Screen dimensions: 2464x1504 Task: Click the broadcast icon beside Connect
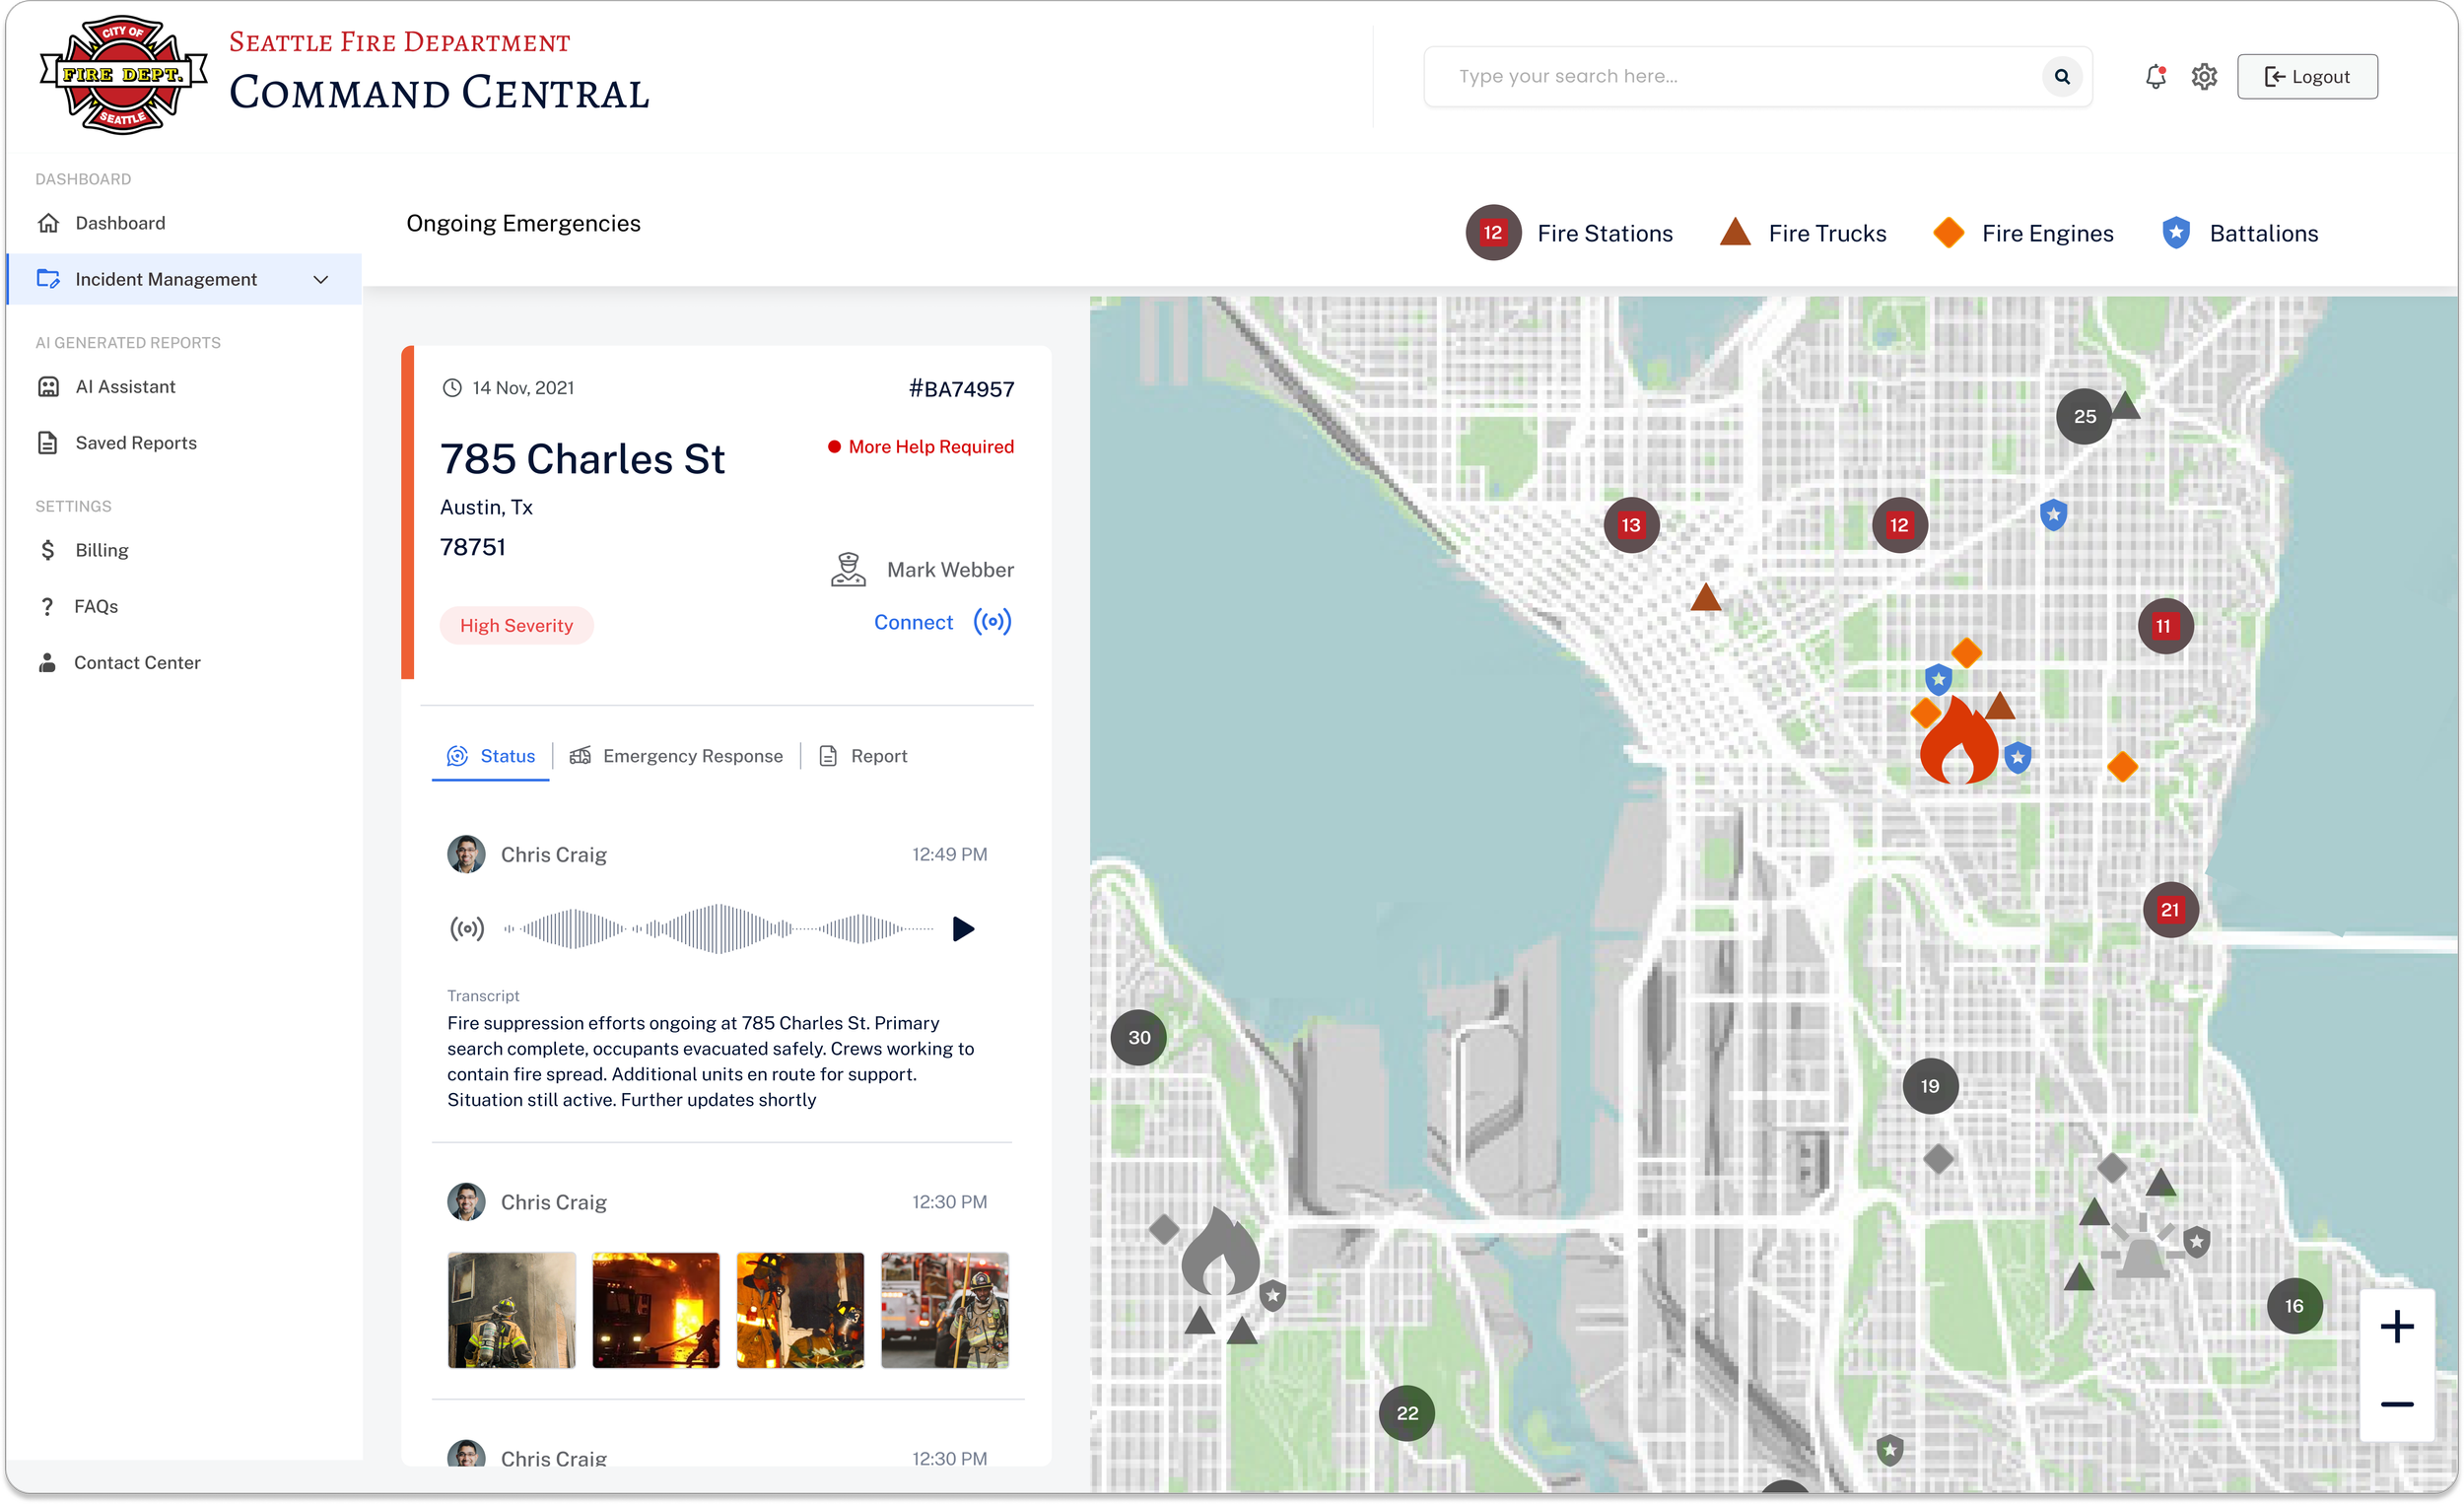[x=992, y=622]
